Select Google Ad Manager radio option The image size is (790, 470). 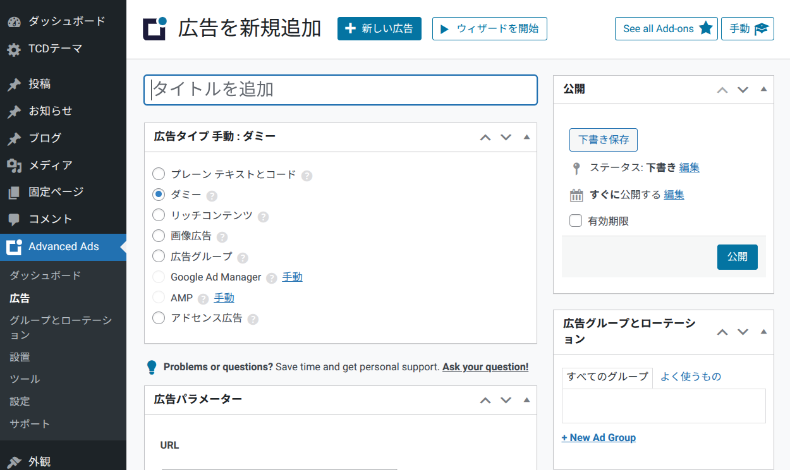(159, 277)
